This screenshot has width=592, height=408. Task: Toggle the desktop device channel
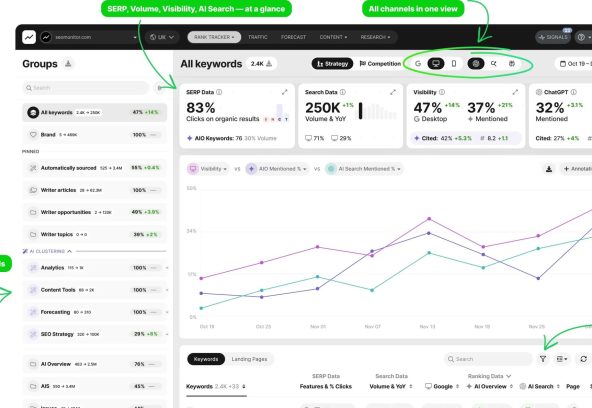[x=436, y=64]
